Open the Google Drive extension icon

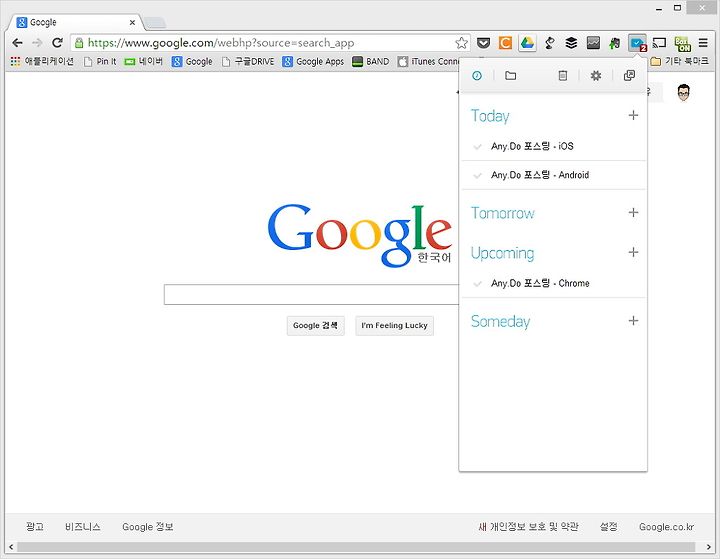(x=527, y=43)
